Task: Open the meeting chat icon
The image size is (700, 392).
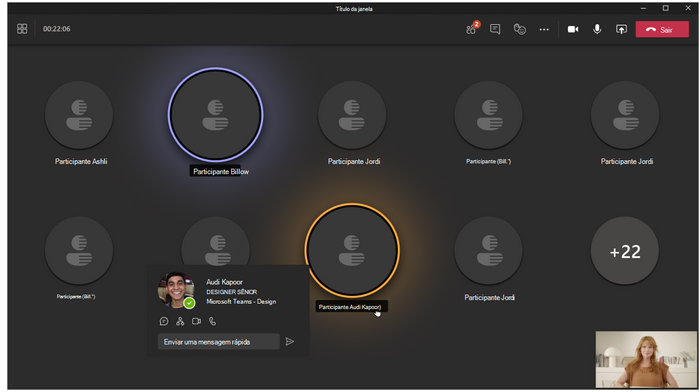Action: click(x=495, y=29)
